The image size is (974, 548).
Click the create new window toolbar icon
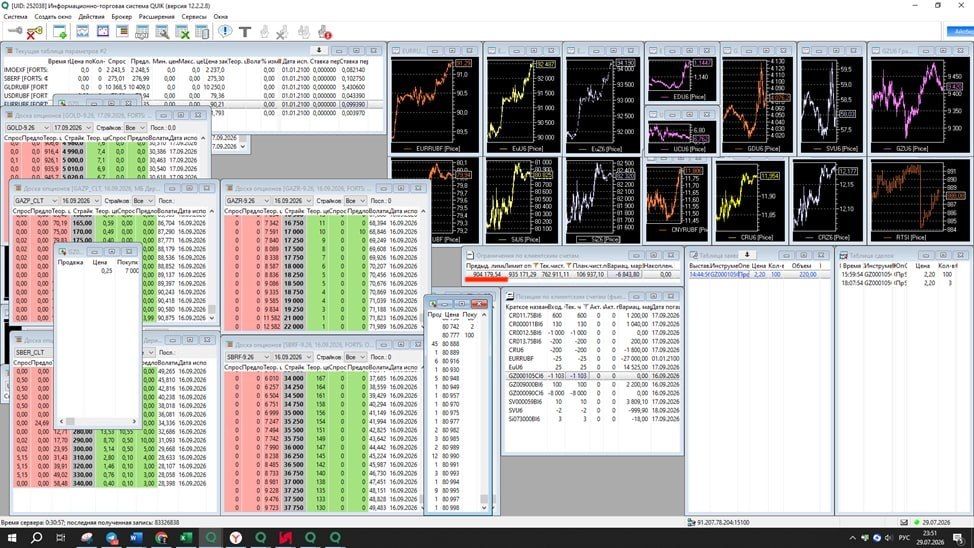[60, 32]
